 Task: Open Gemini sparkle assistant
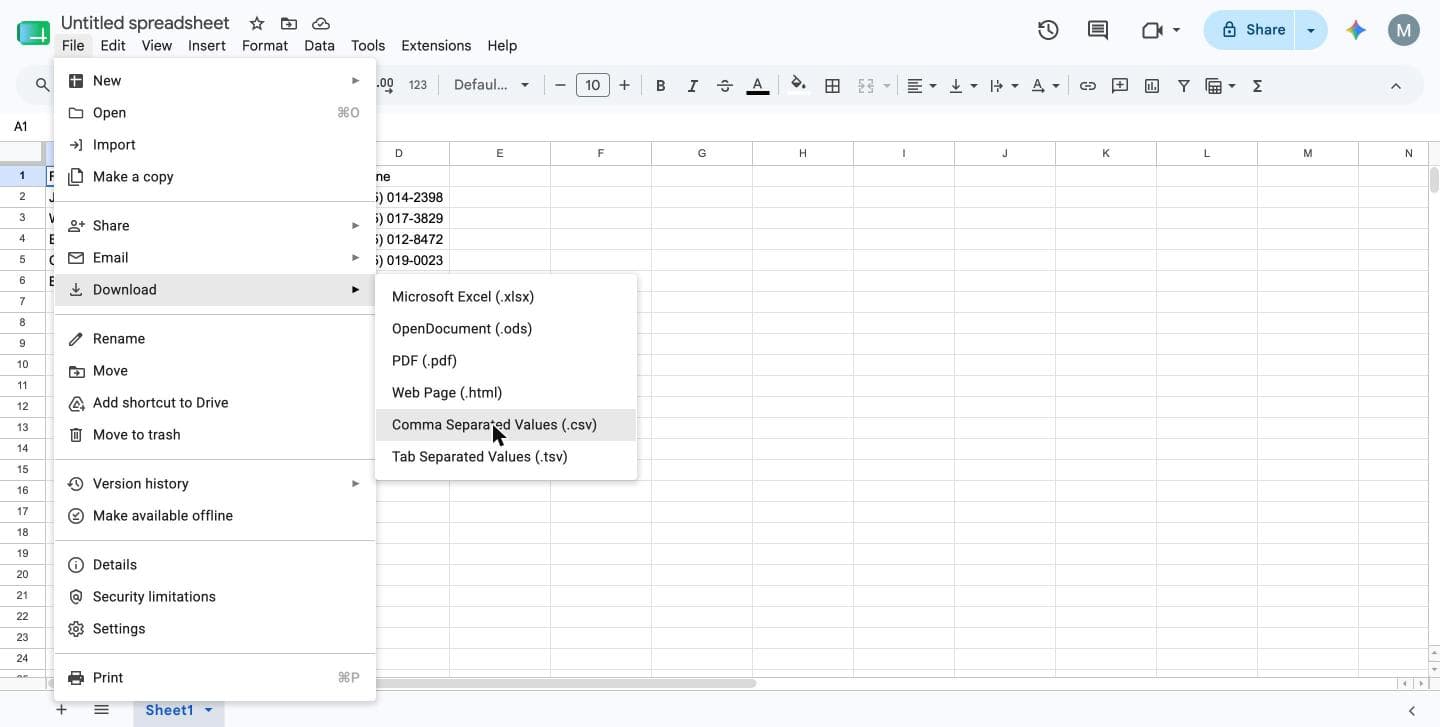click(x=1356, y=30)
